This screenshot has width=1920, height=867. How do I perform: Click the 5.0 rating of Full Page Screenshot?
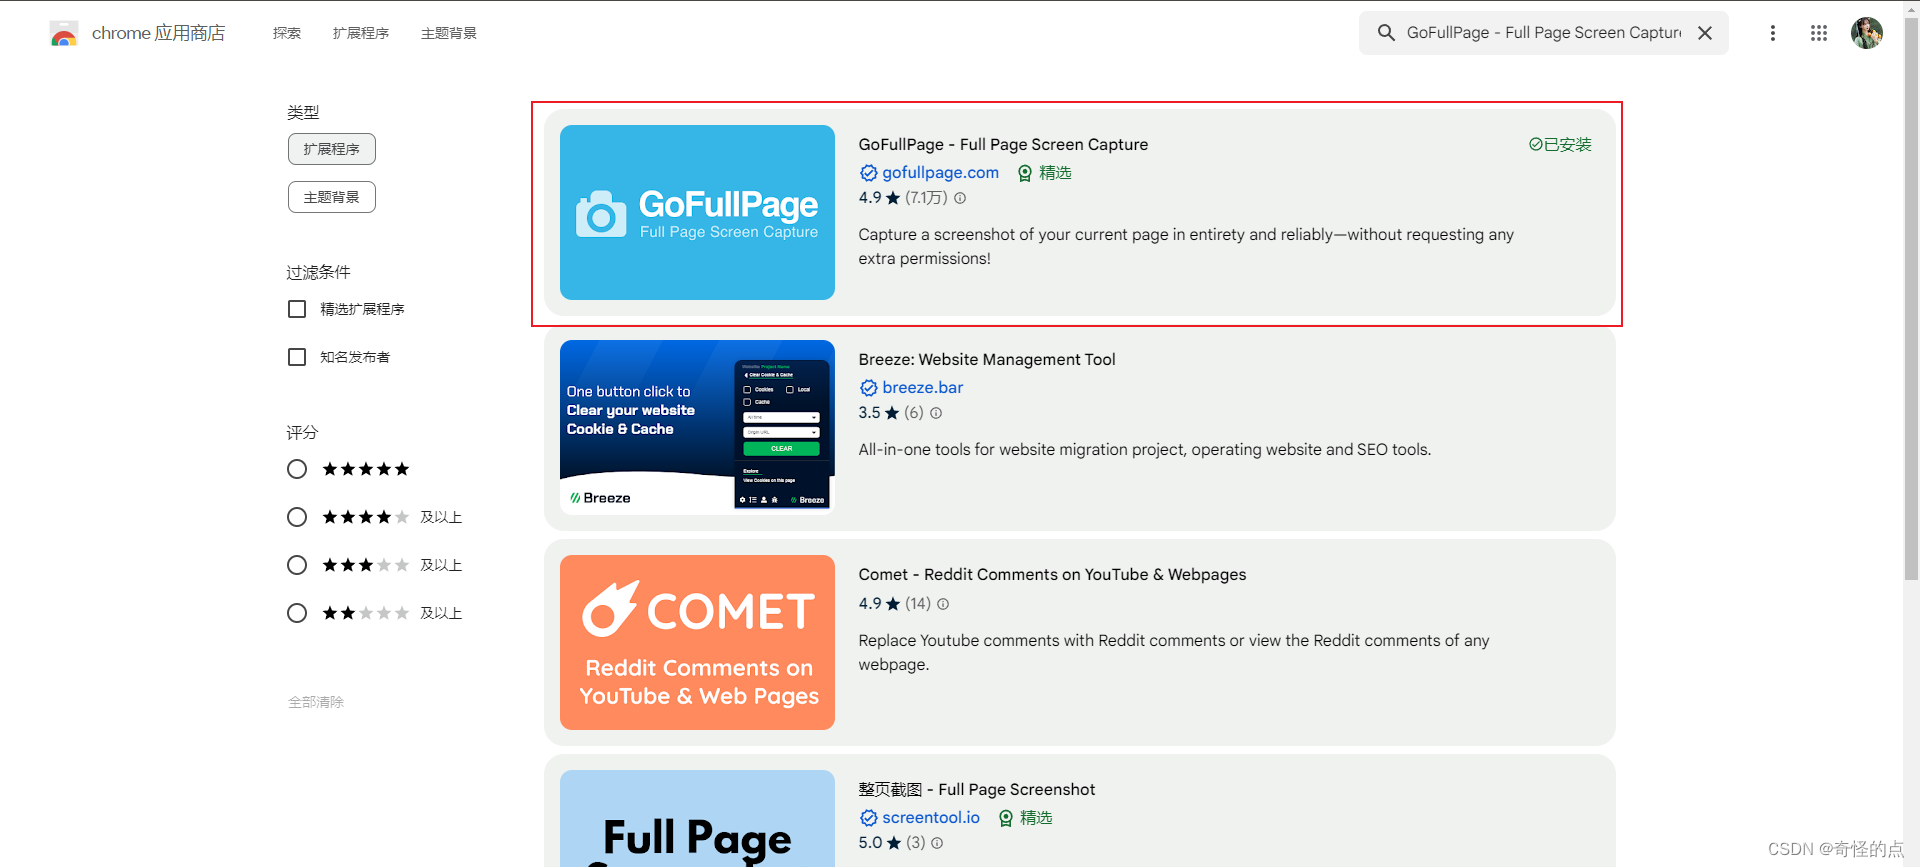[x=870, y=843]
